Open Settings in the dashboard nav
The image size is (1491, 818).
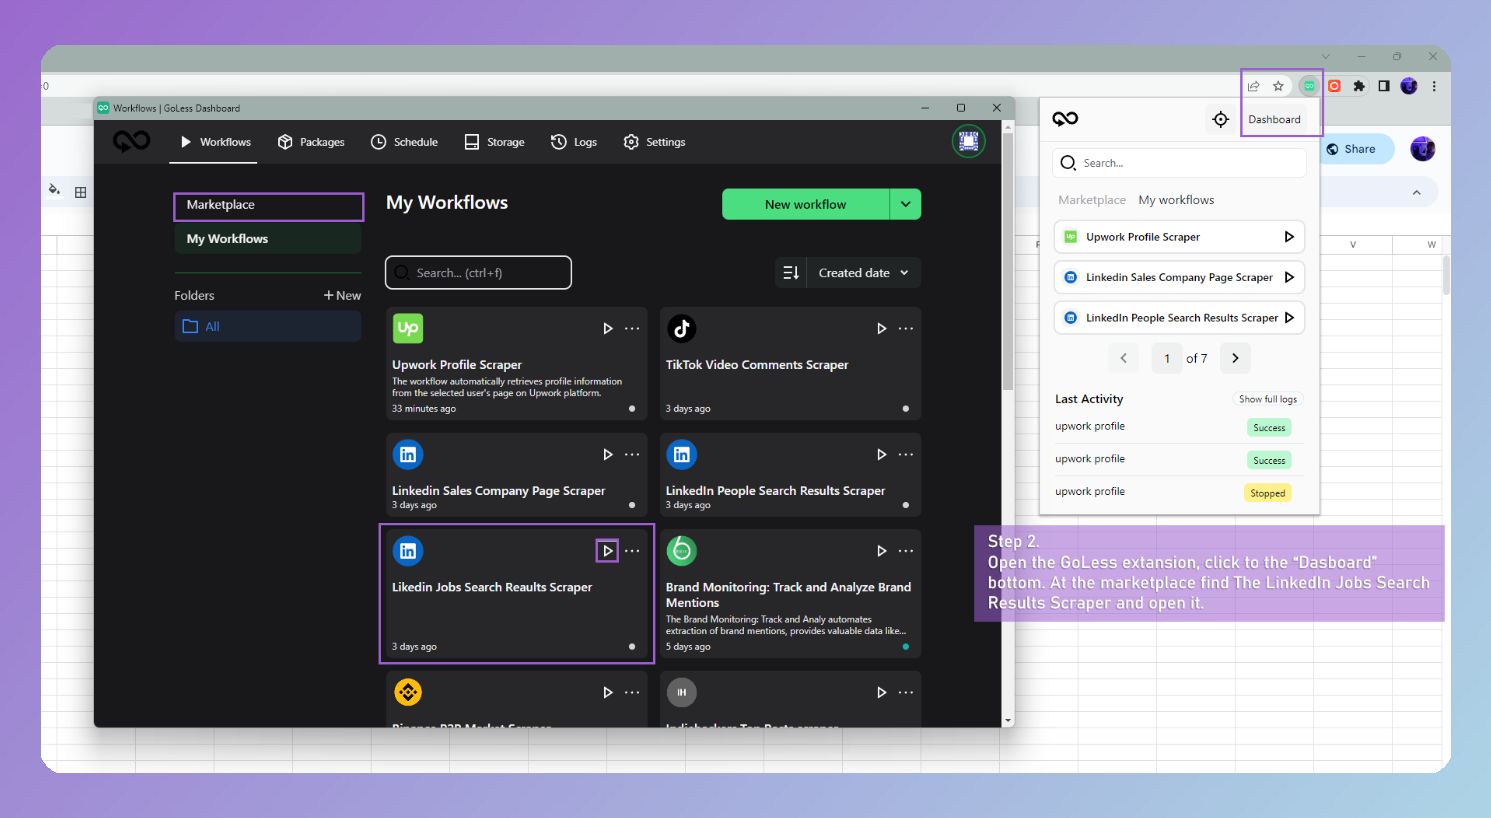coord(654,142)
